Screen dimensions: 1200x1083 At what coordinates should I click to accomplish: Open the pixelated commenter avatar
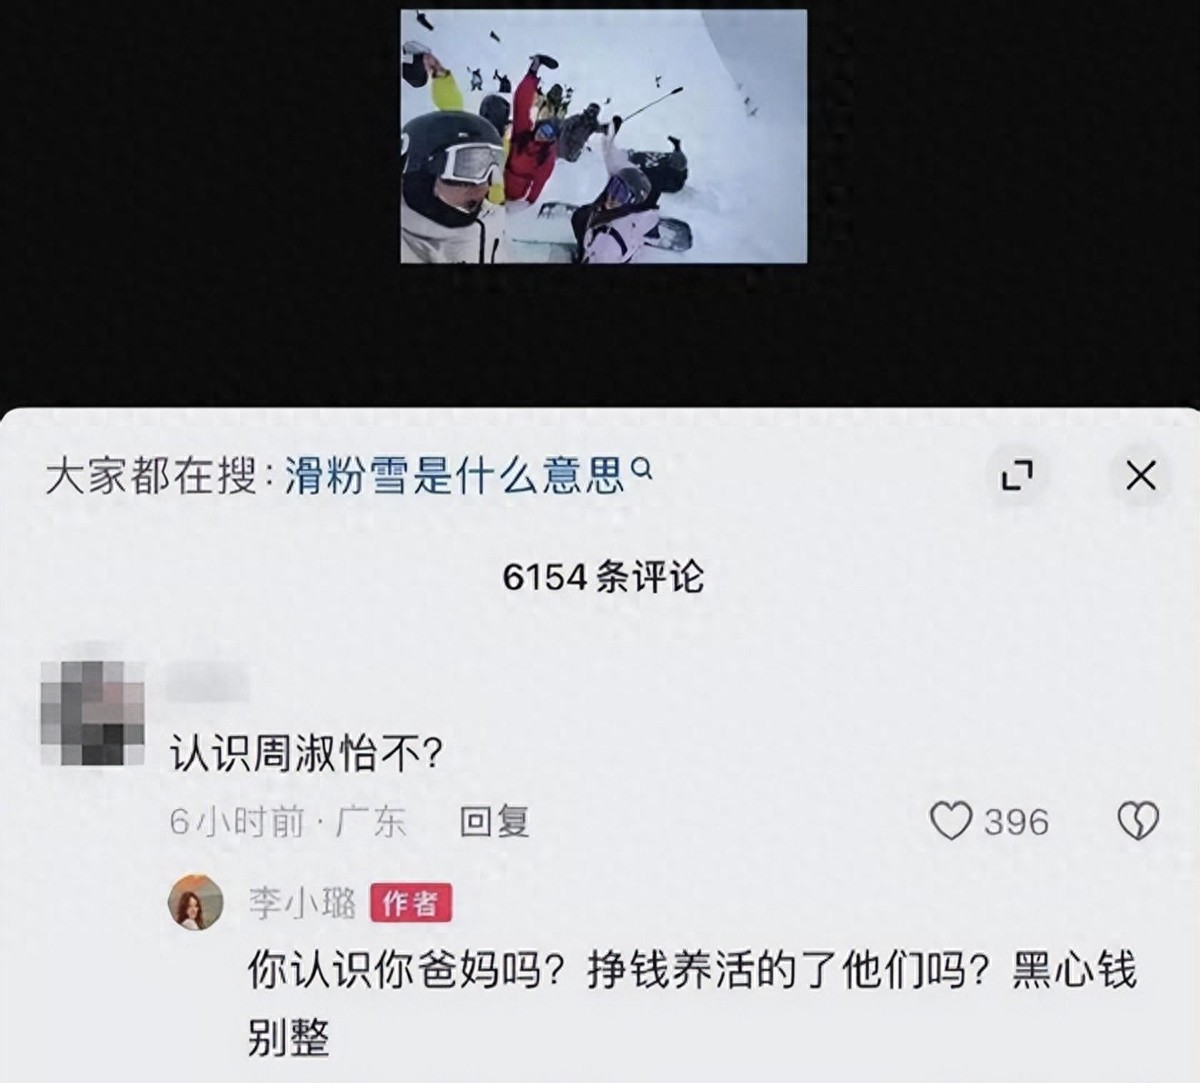coord(93,714)
